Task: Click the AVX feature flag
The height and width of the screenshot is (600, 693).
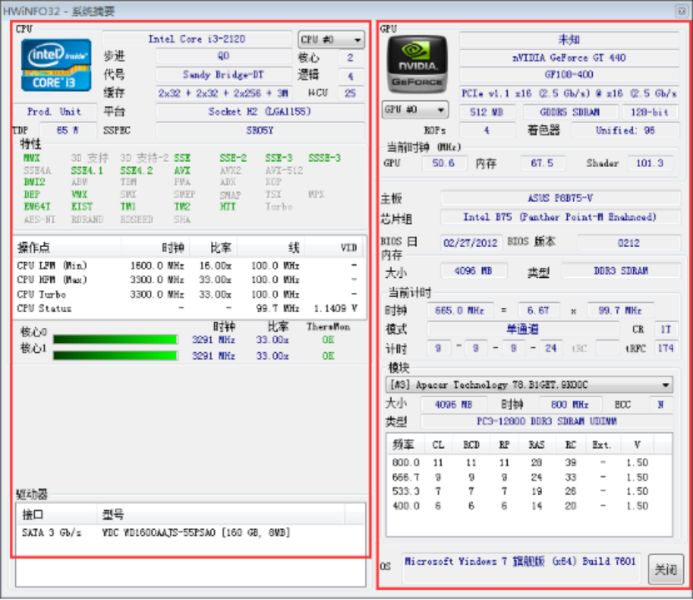Action: (x=182, y=170)
